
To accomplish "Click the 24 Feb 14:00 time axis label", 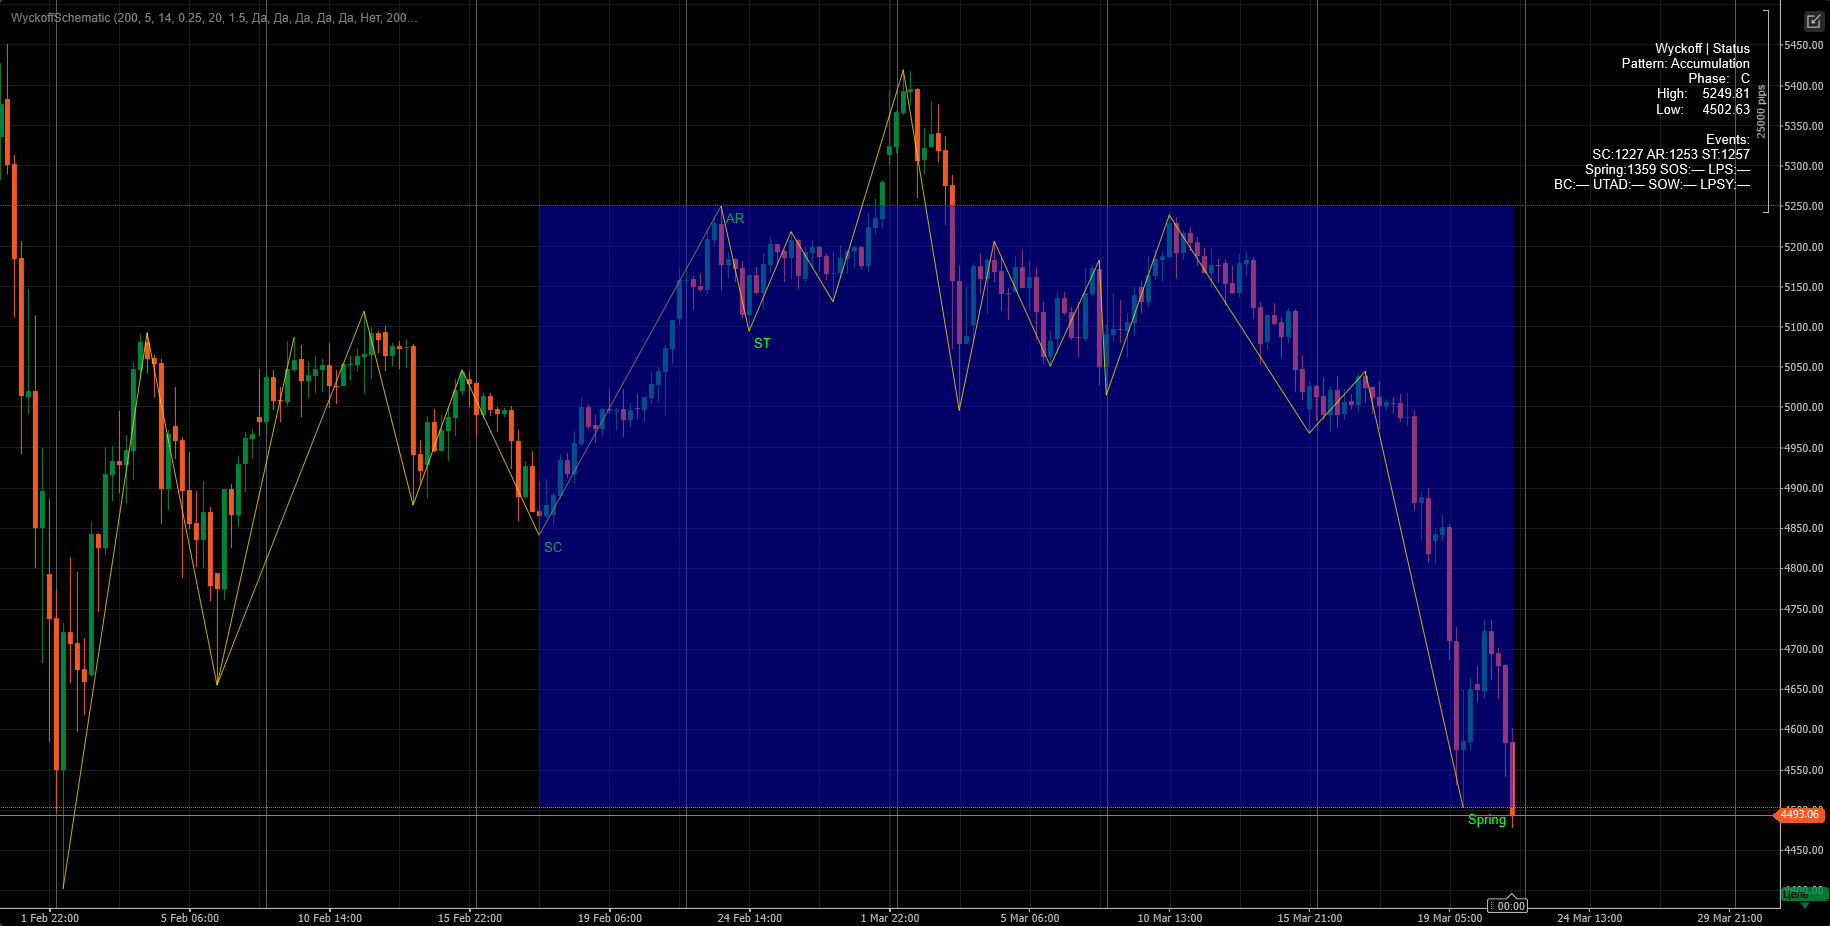I will pyautogui.click(x=749, y=918).
